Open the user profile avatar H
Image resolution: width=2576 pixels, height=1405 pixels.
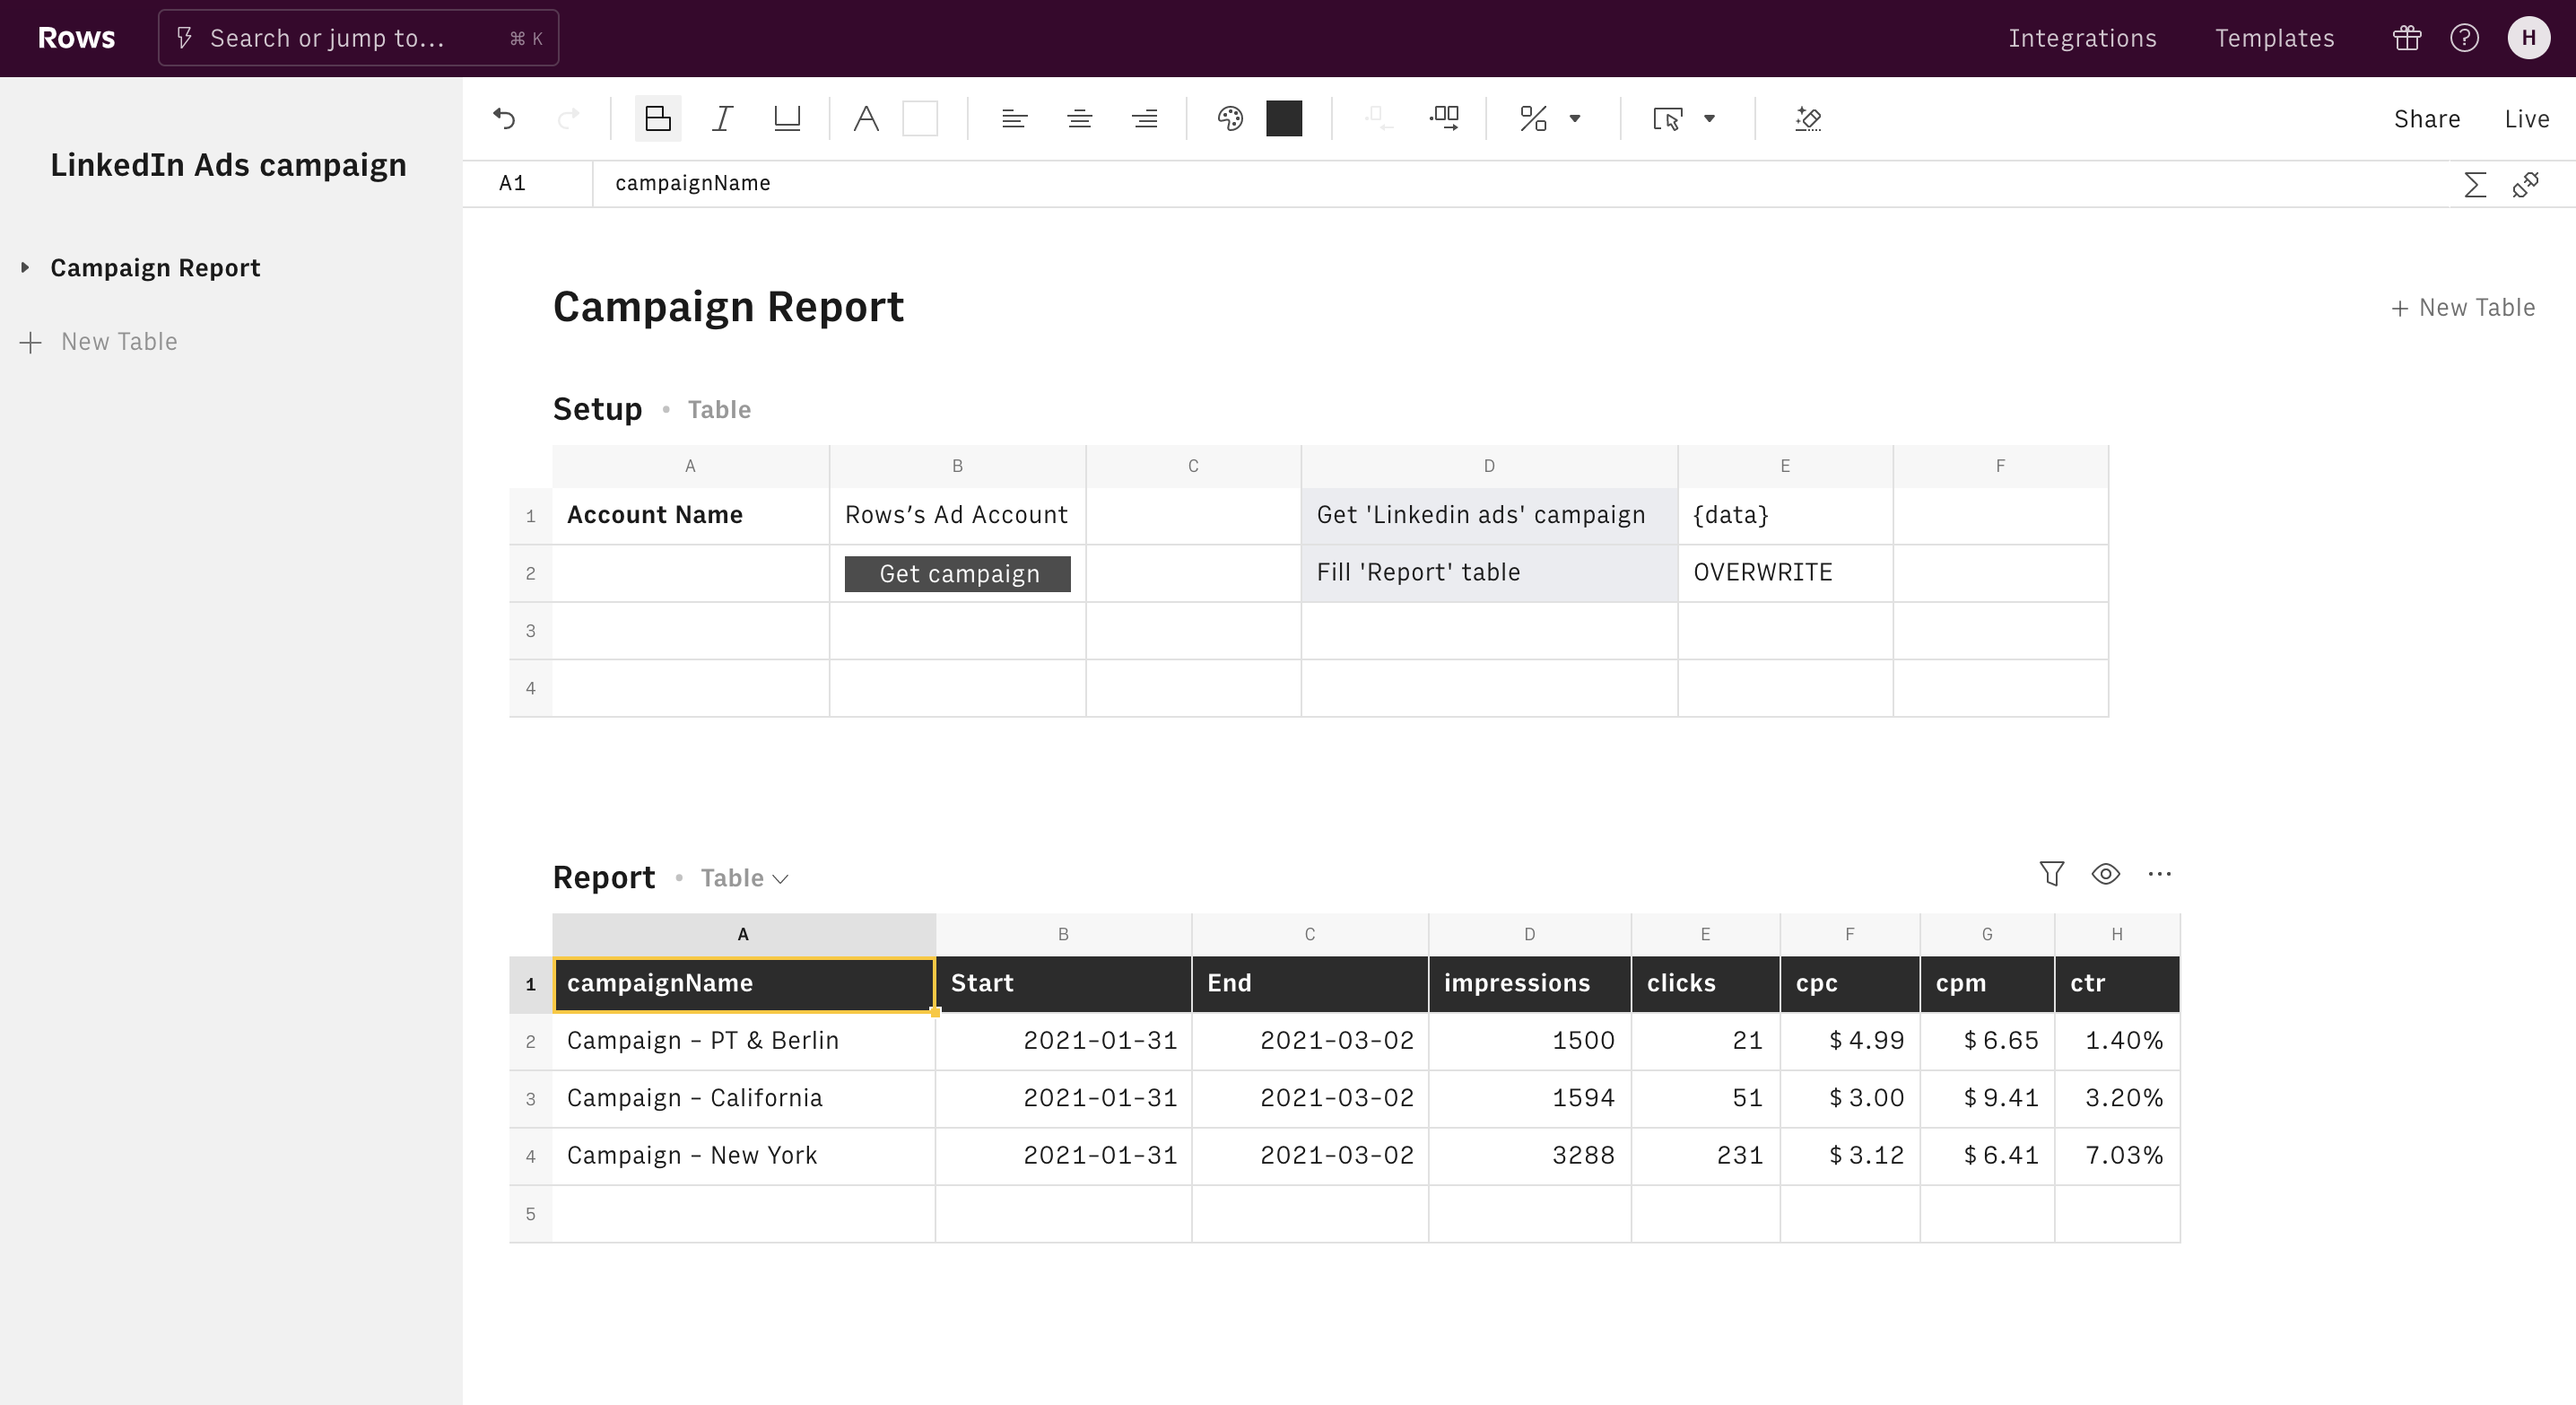point(2528,38)
